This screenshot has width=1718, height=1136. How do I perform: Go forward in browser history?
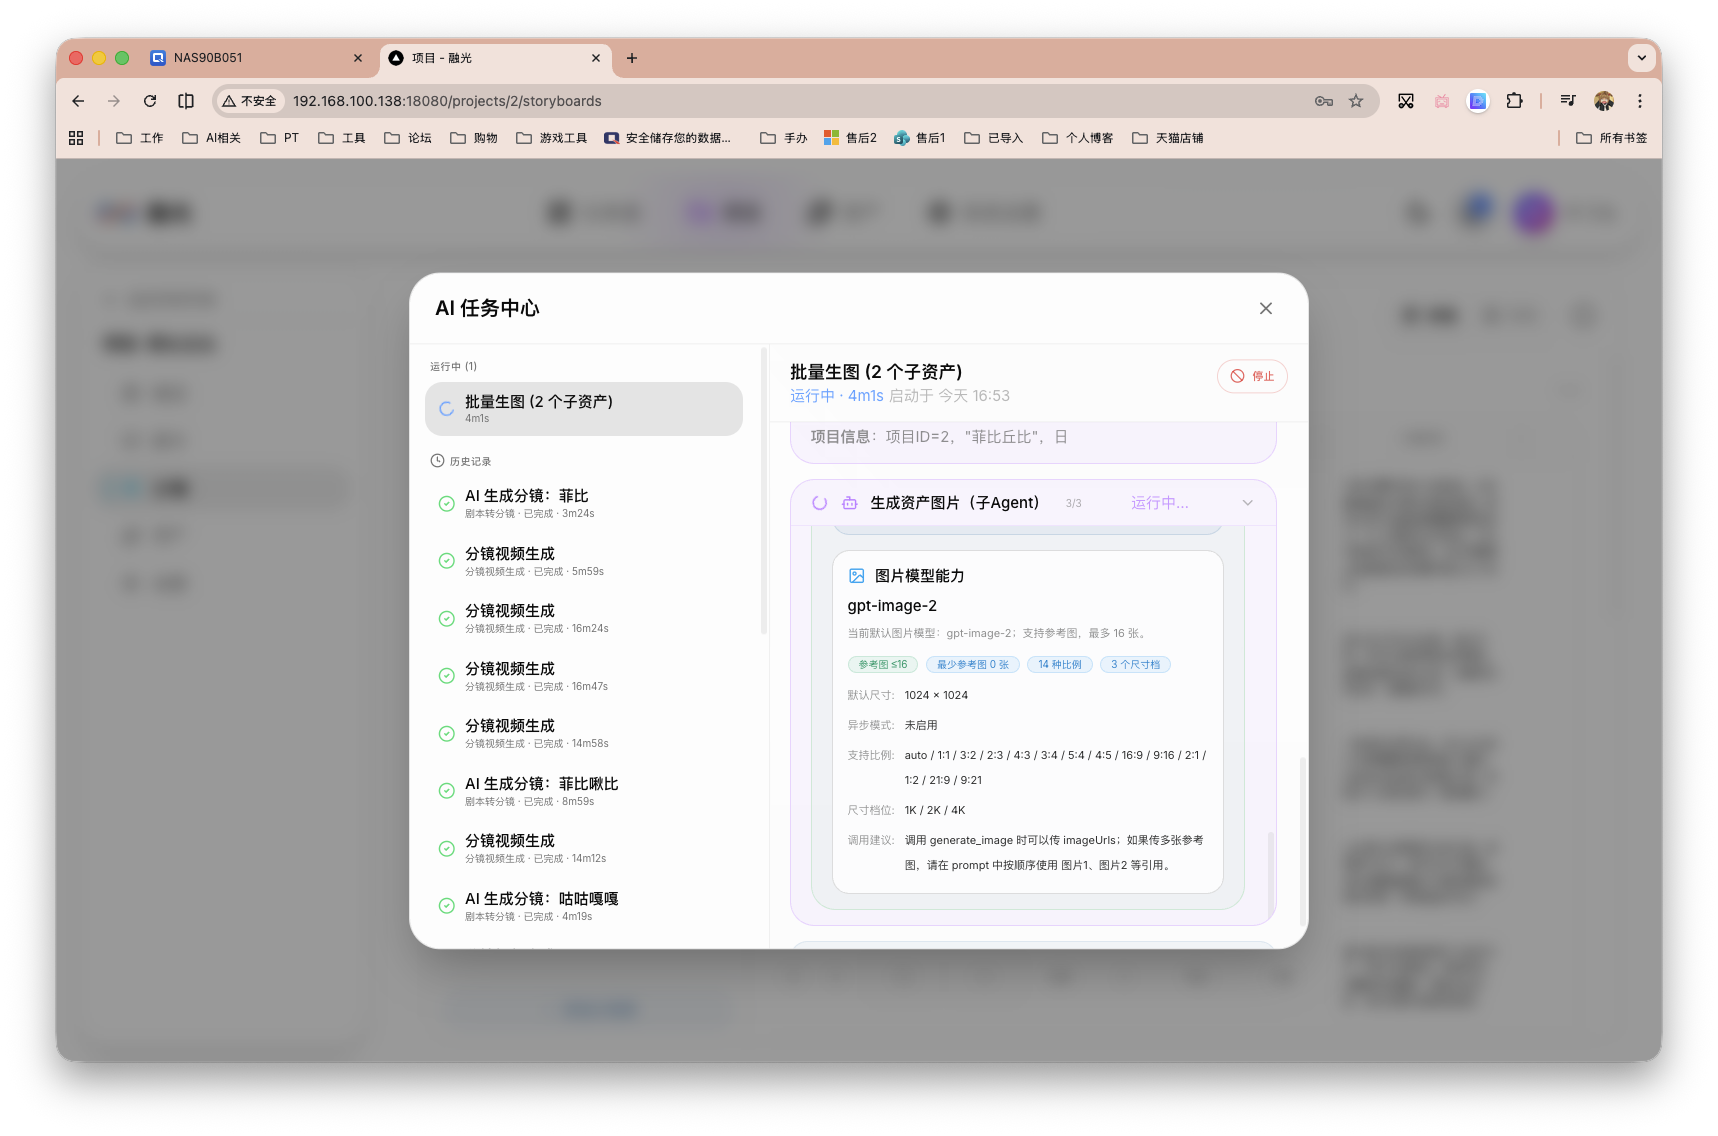click(x=114, y=101)
